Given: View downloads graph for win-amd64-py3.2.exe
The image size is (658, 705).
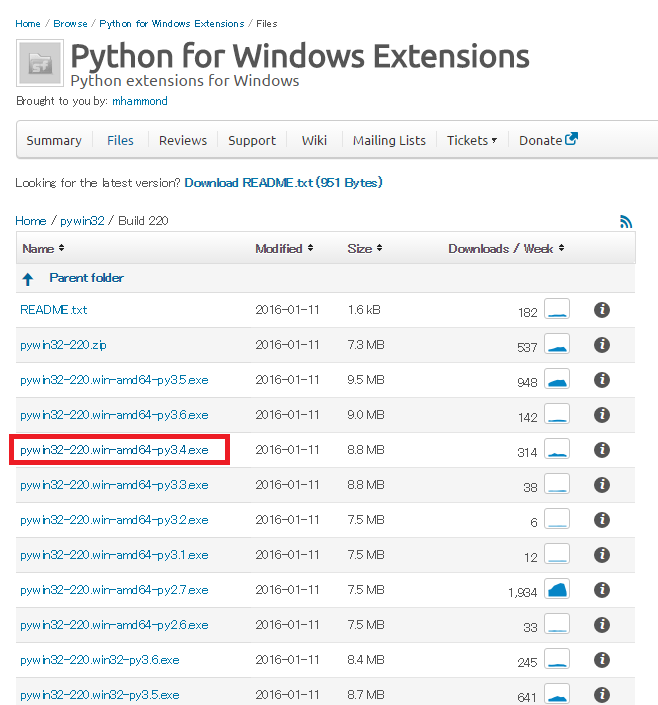Looking at the screenshot, I should pos(557,519).
